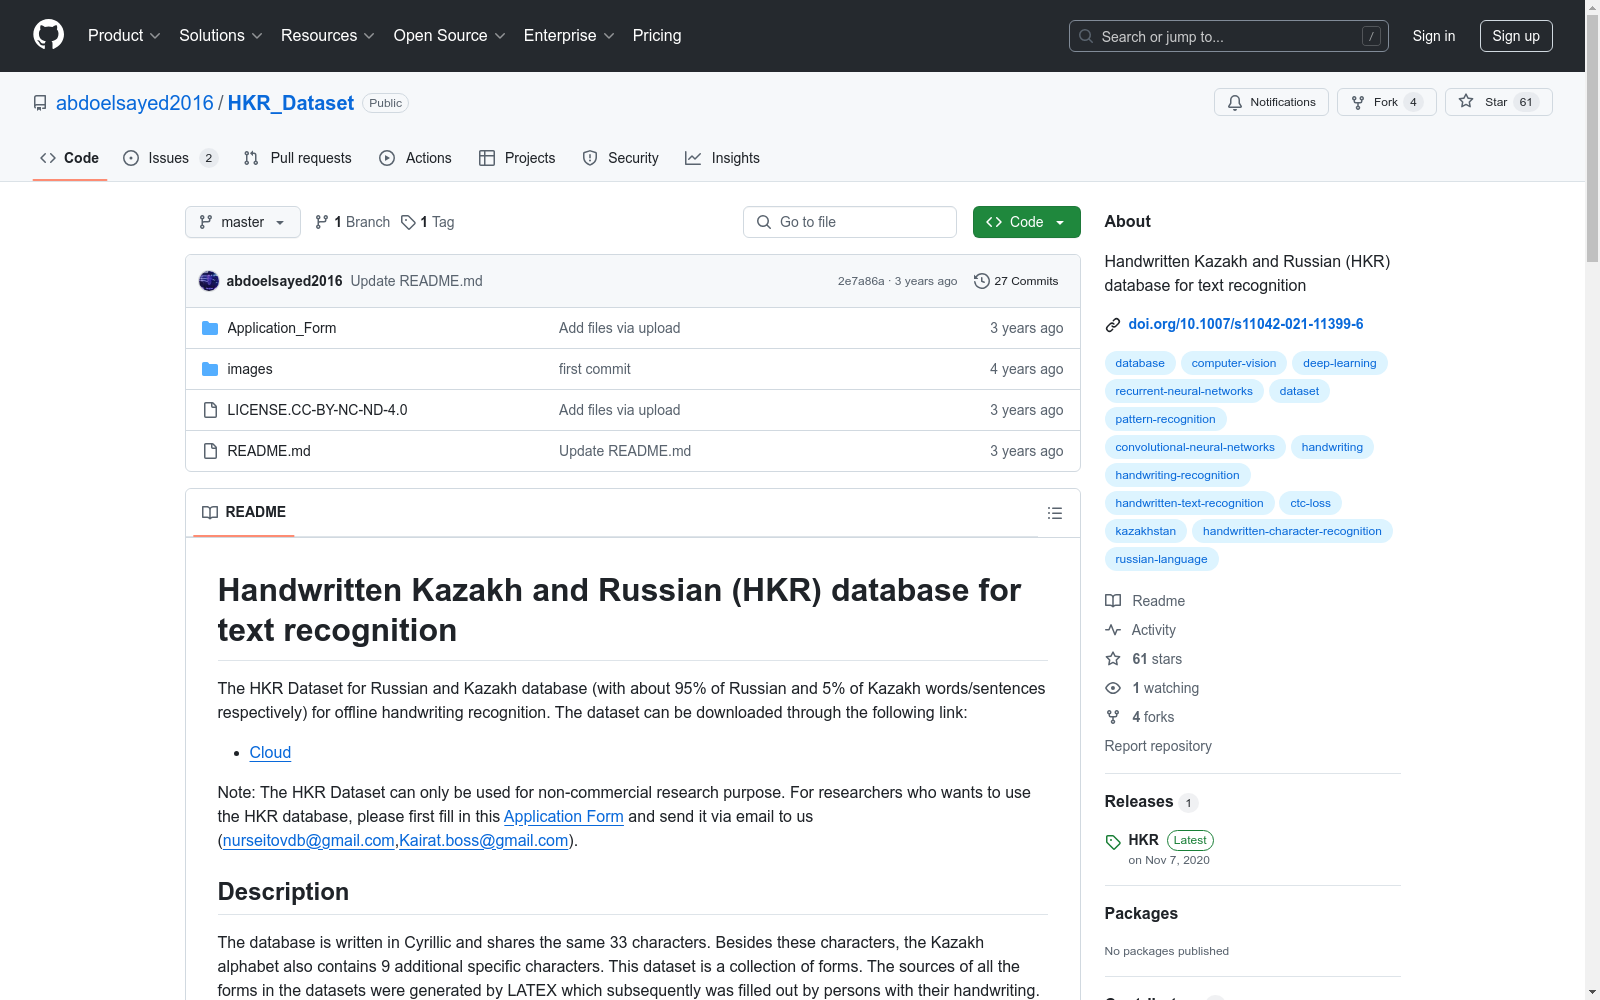Click the ctc-loss topic tag

[1310, 503]
